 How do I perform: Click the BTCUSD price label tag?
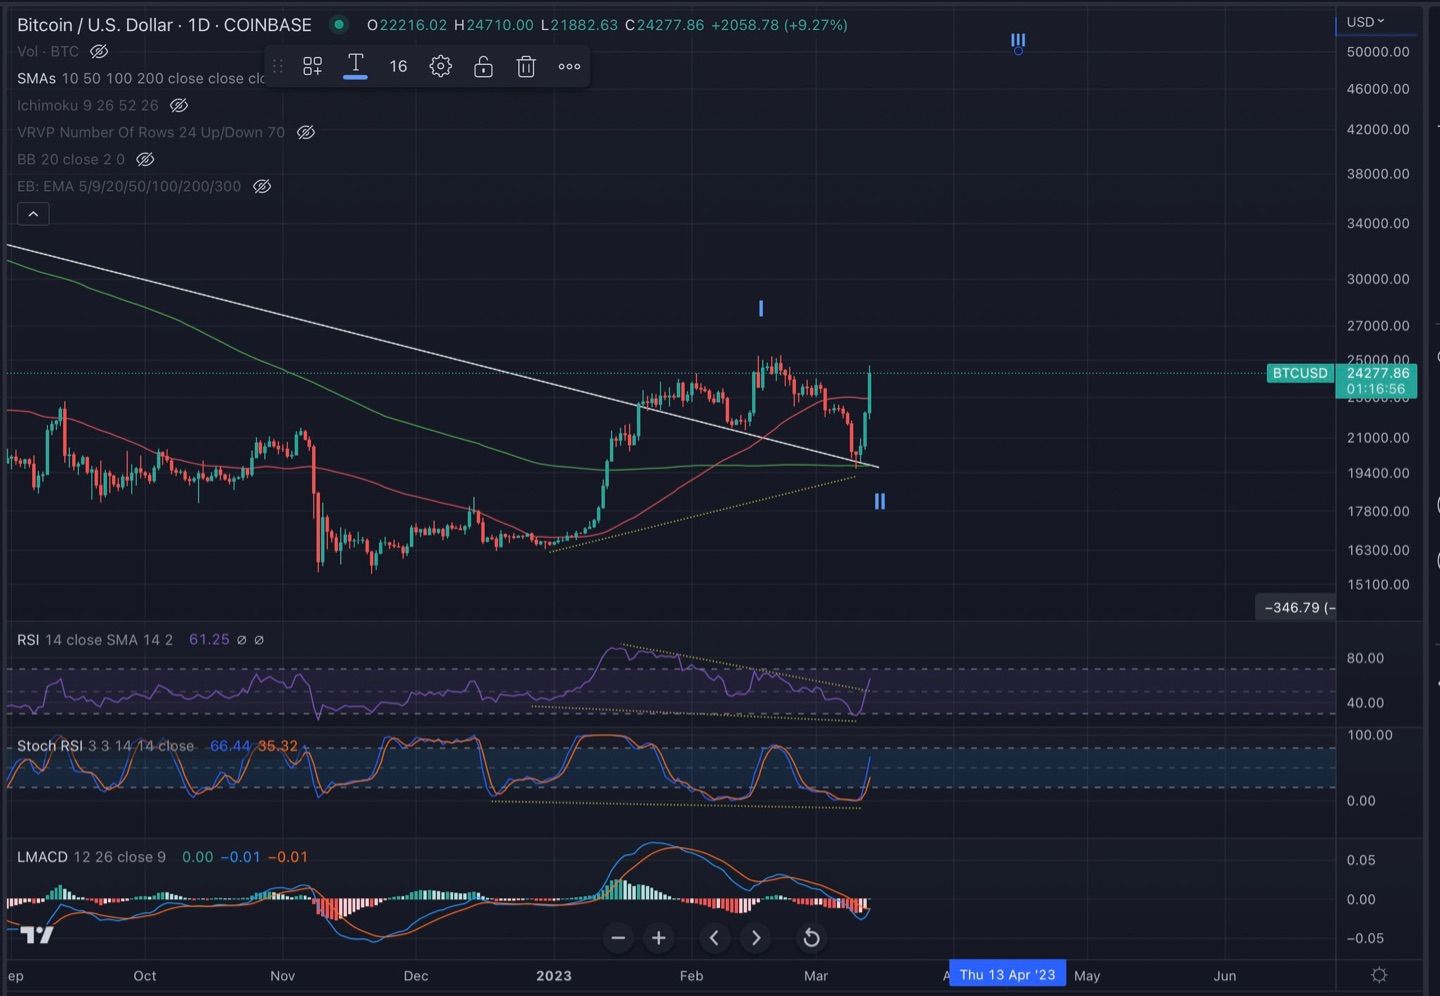coord(1300,373)
